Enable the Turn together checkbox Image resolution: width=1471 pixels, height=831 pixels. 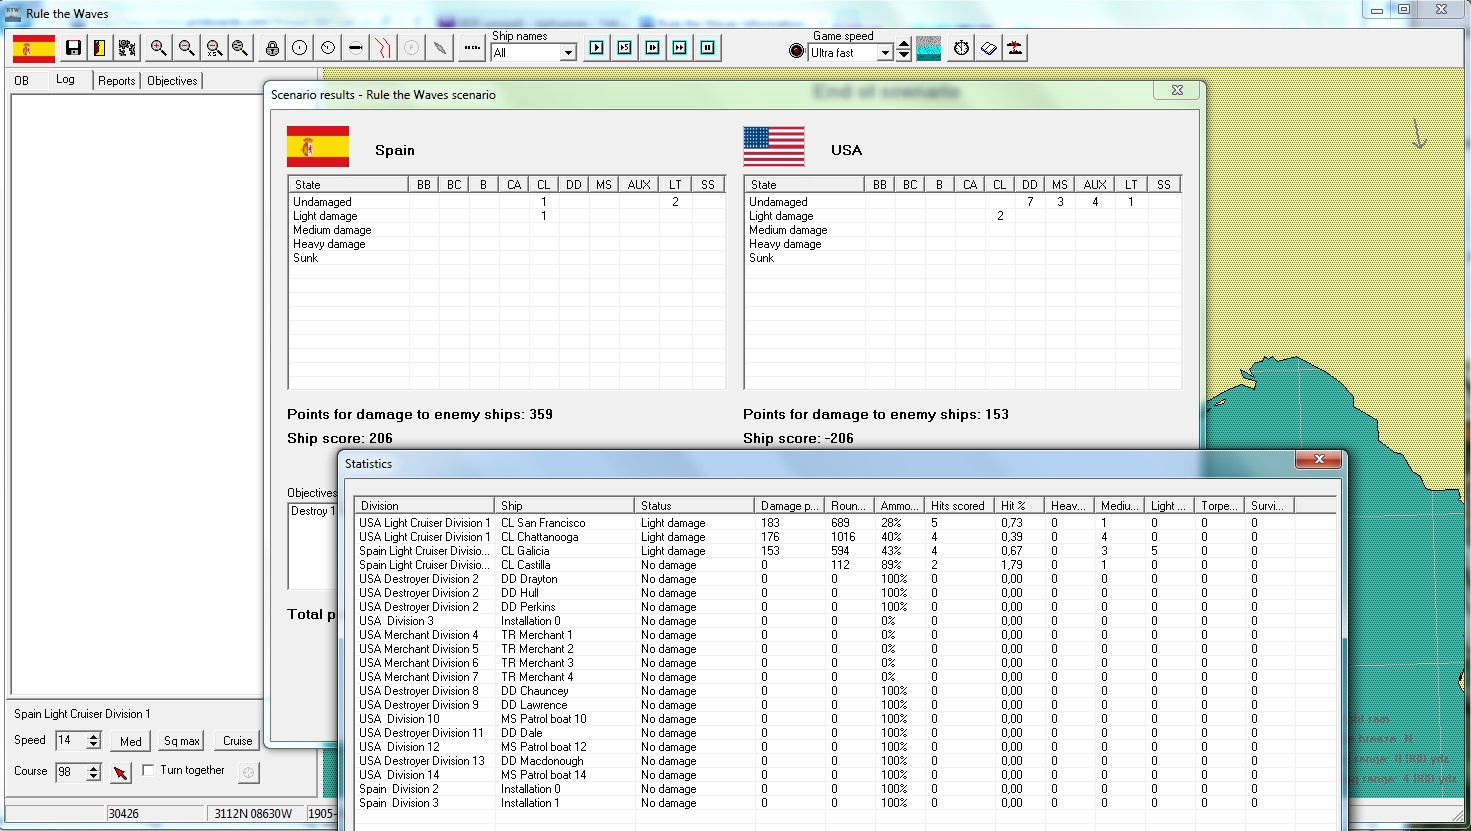(147, 770)
